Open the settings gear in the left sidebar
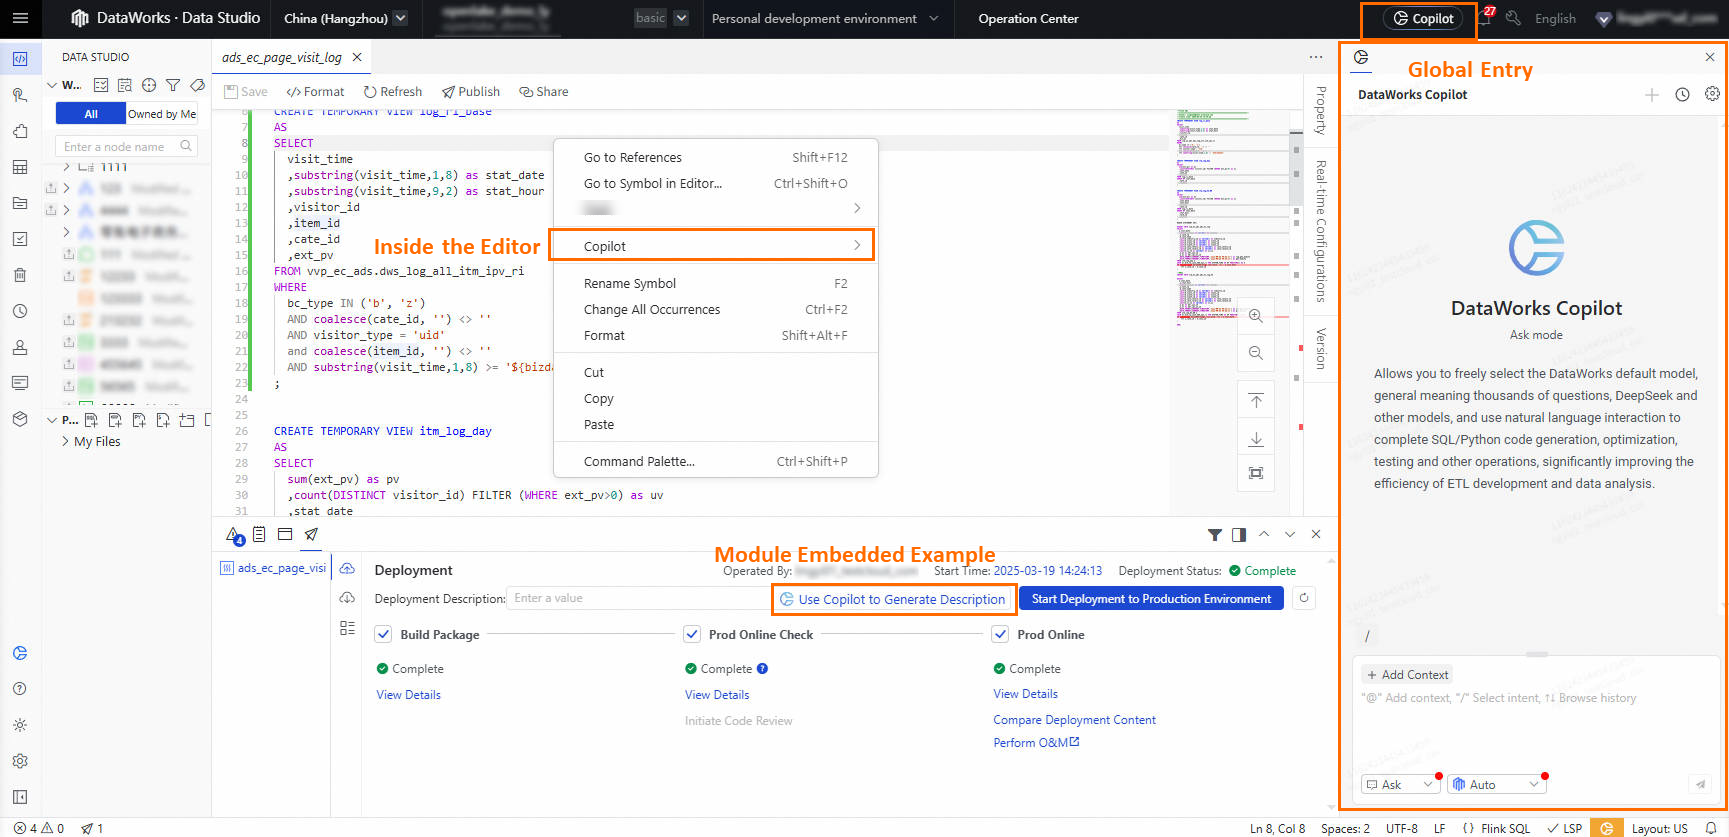The height and width of the screenshot is (837, 1729). pyautogui.click(x=20, y=761)
